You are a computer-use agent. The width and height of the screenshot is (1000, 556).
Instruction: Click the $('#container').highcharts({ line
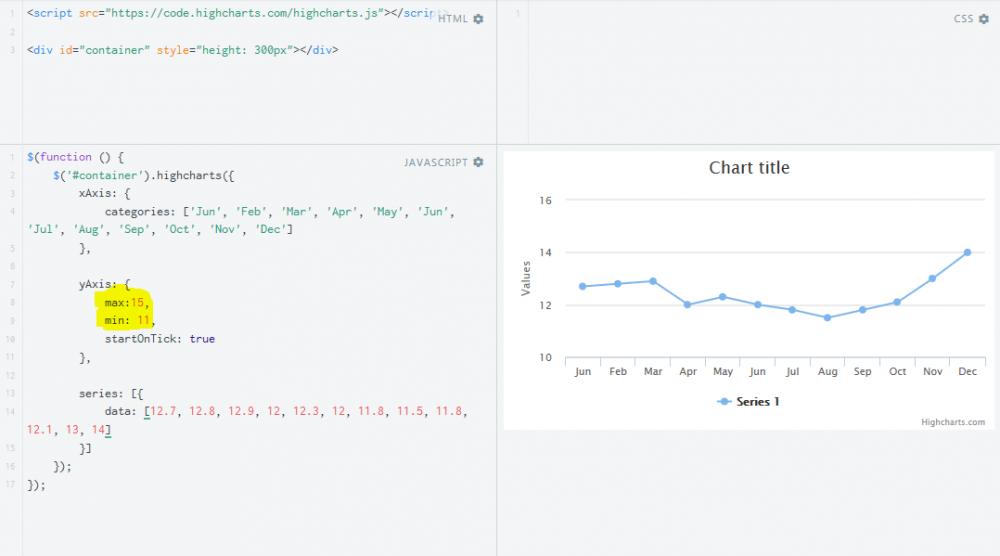tap(143, 175)
